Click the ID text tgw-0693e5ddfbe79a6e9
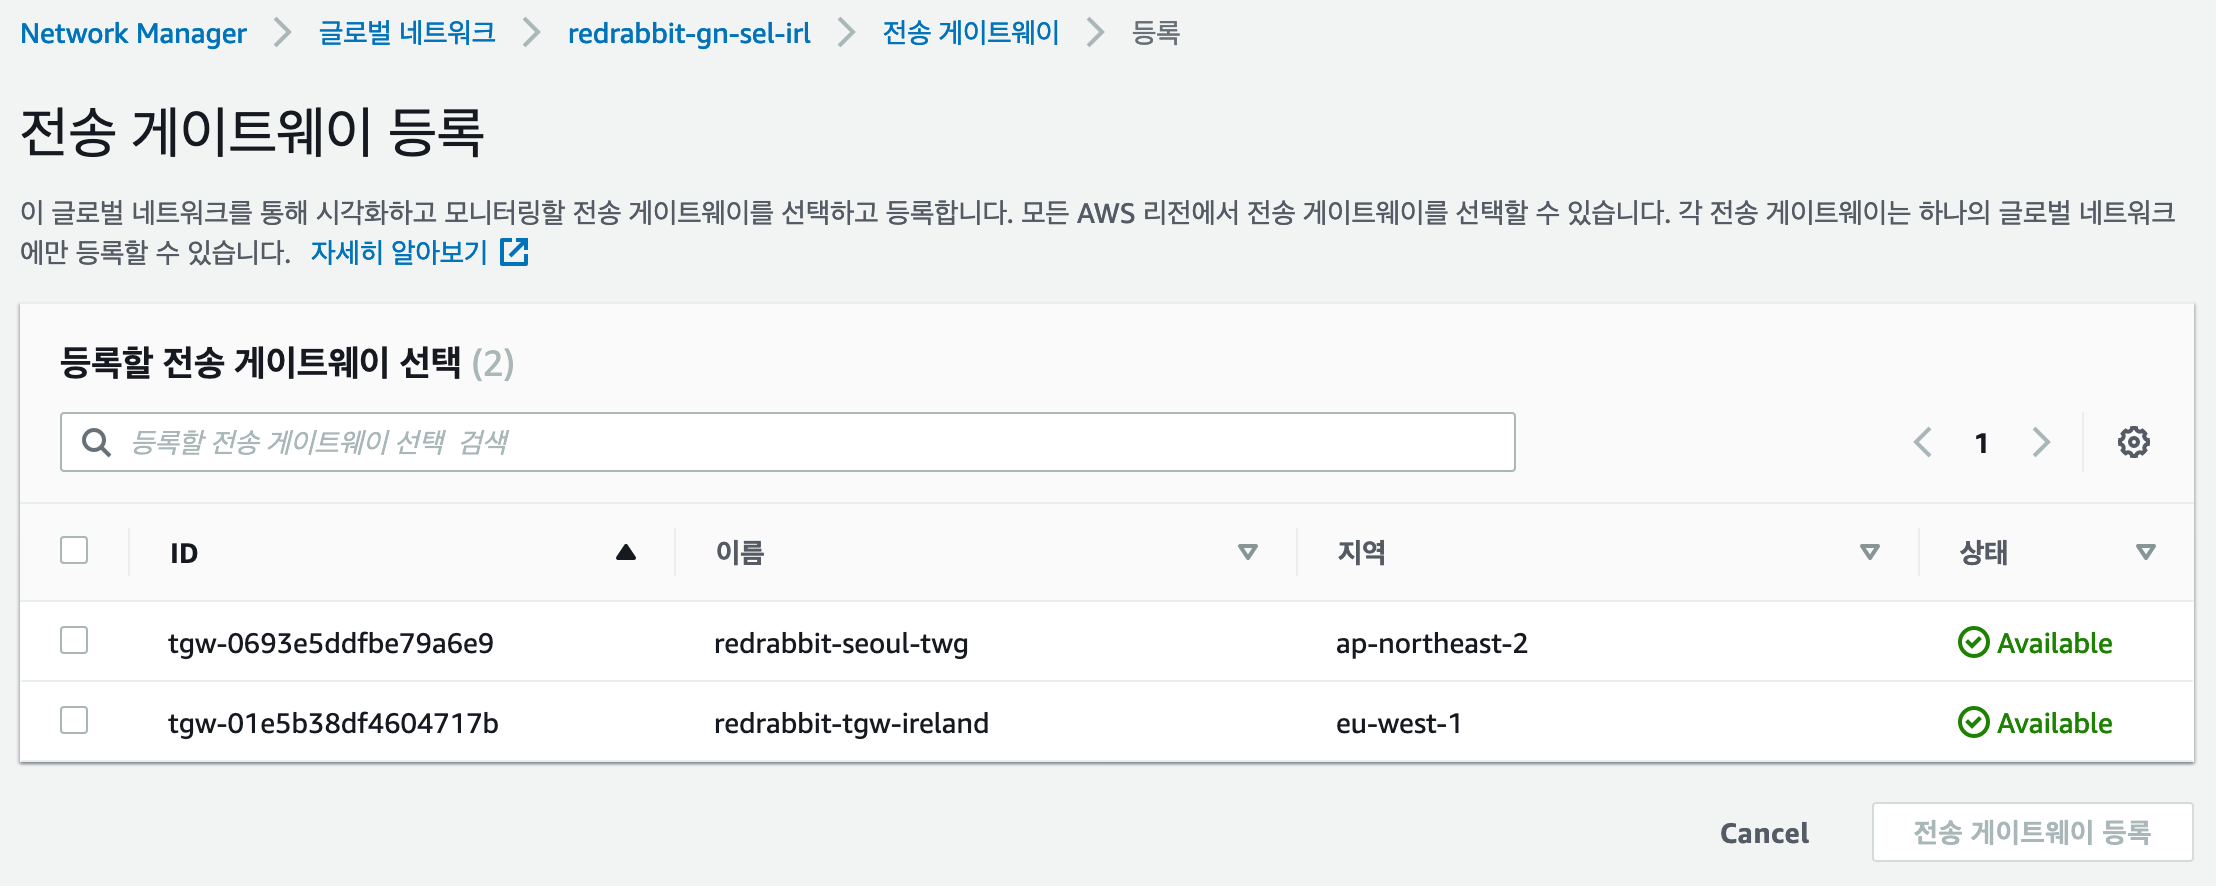Viewport: 2216px width, 886px height. click(x=331, y=643)
